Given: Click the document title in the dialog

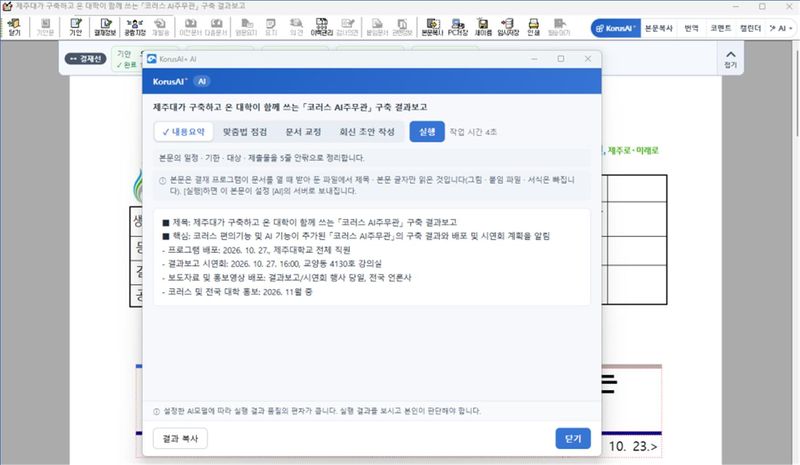Looking at the screenshot, I should [x=290, y=107].
